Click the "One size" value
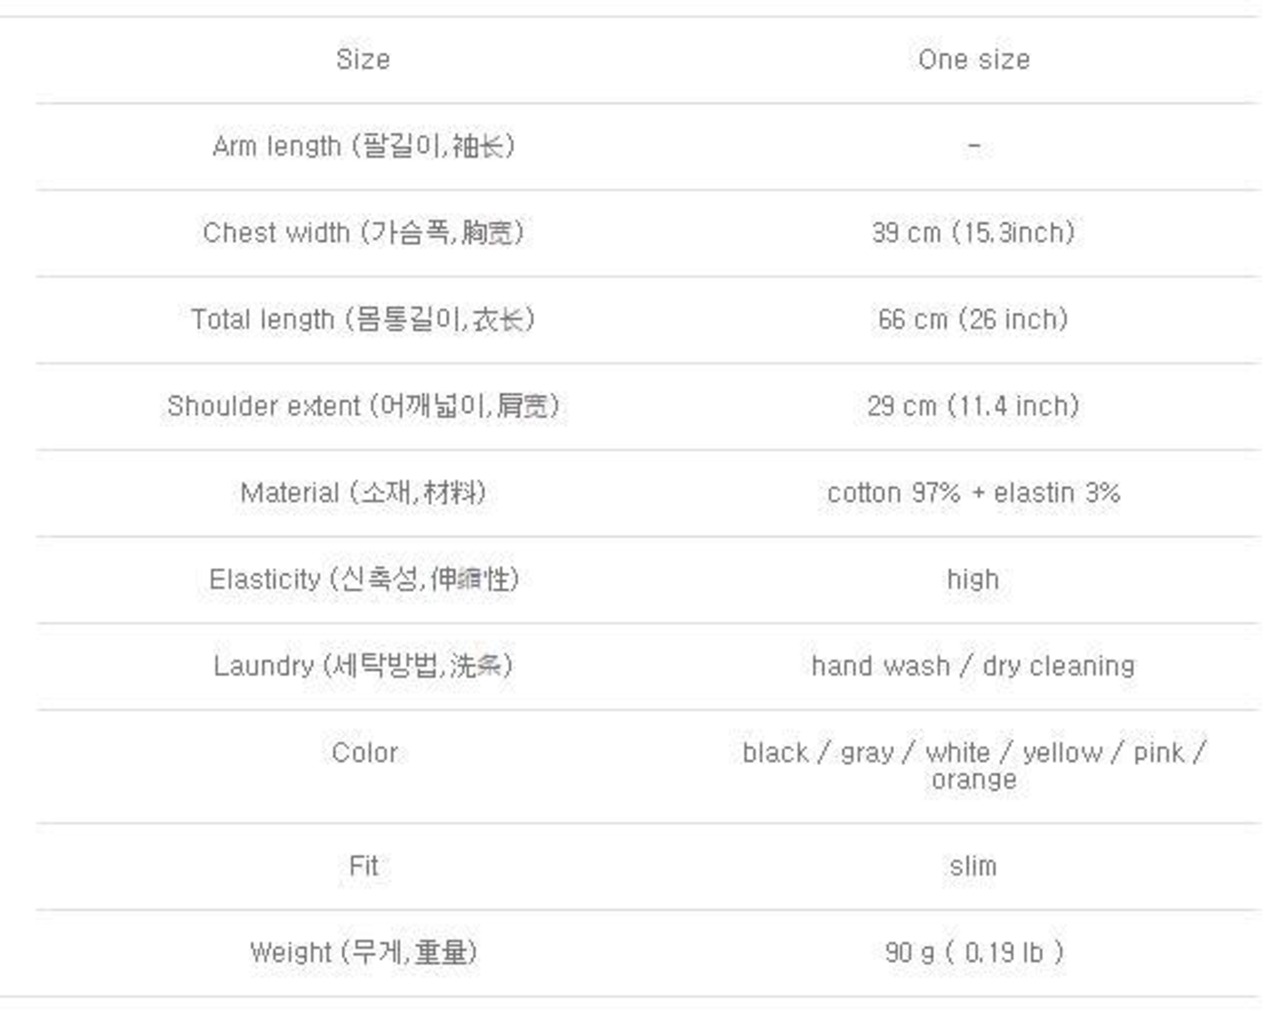Image resolution: width=1280 pixels, height=1011 pixels. click(x=973, y=60)
